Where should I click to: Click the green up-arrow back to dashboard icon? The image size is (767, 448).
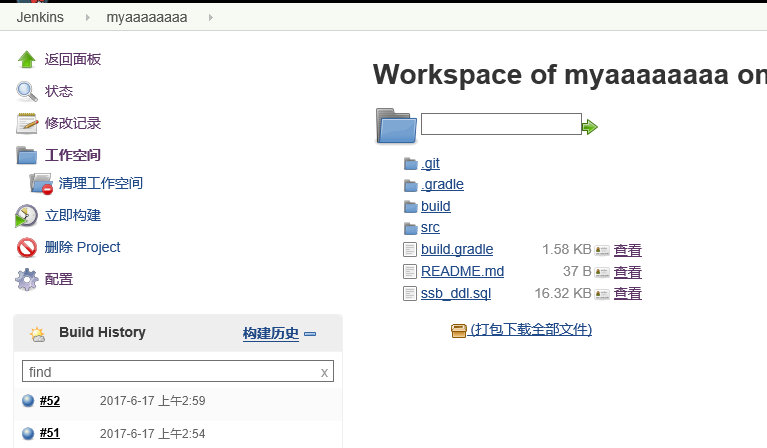[x=27, y=60]
